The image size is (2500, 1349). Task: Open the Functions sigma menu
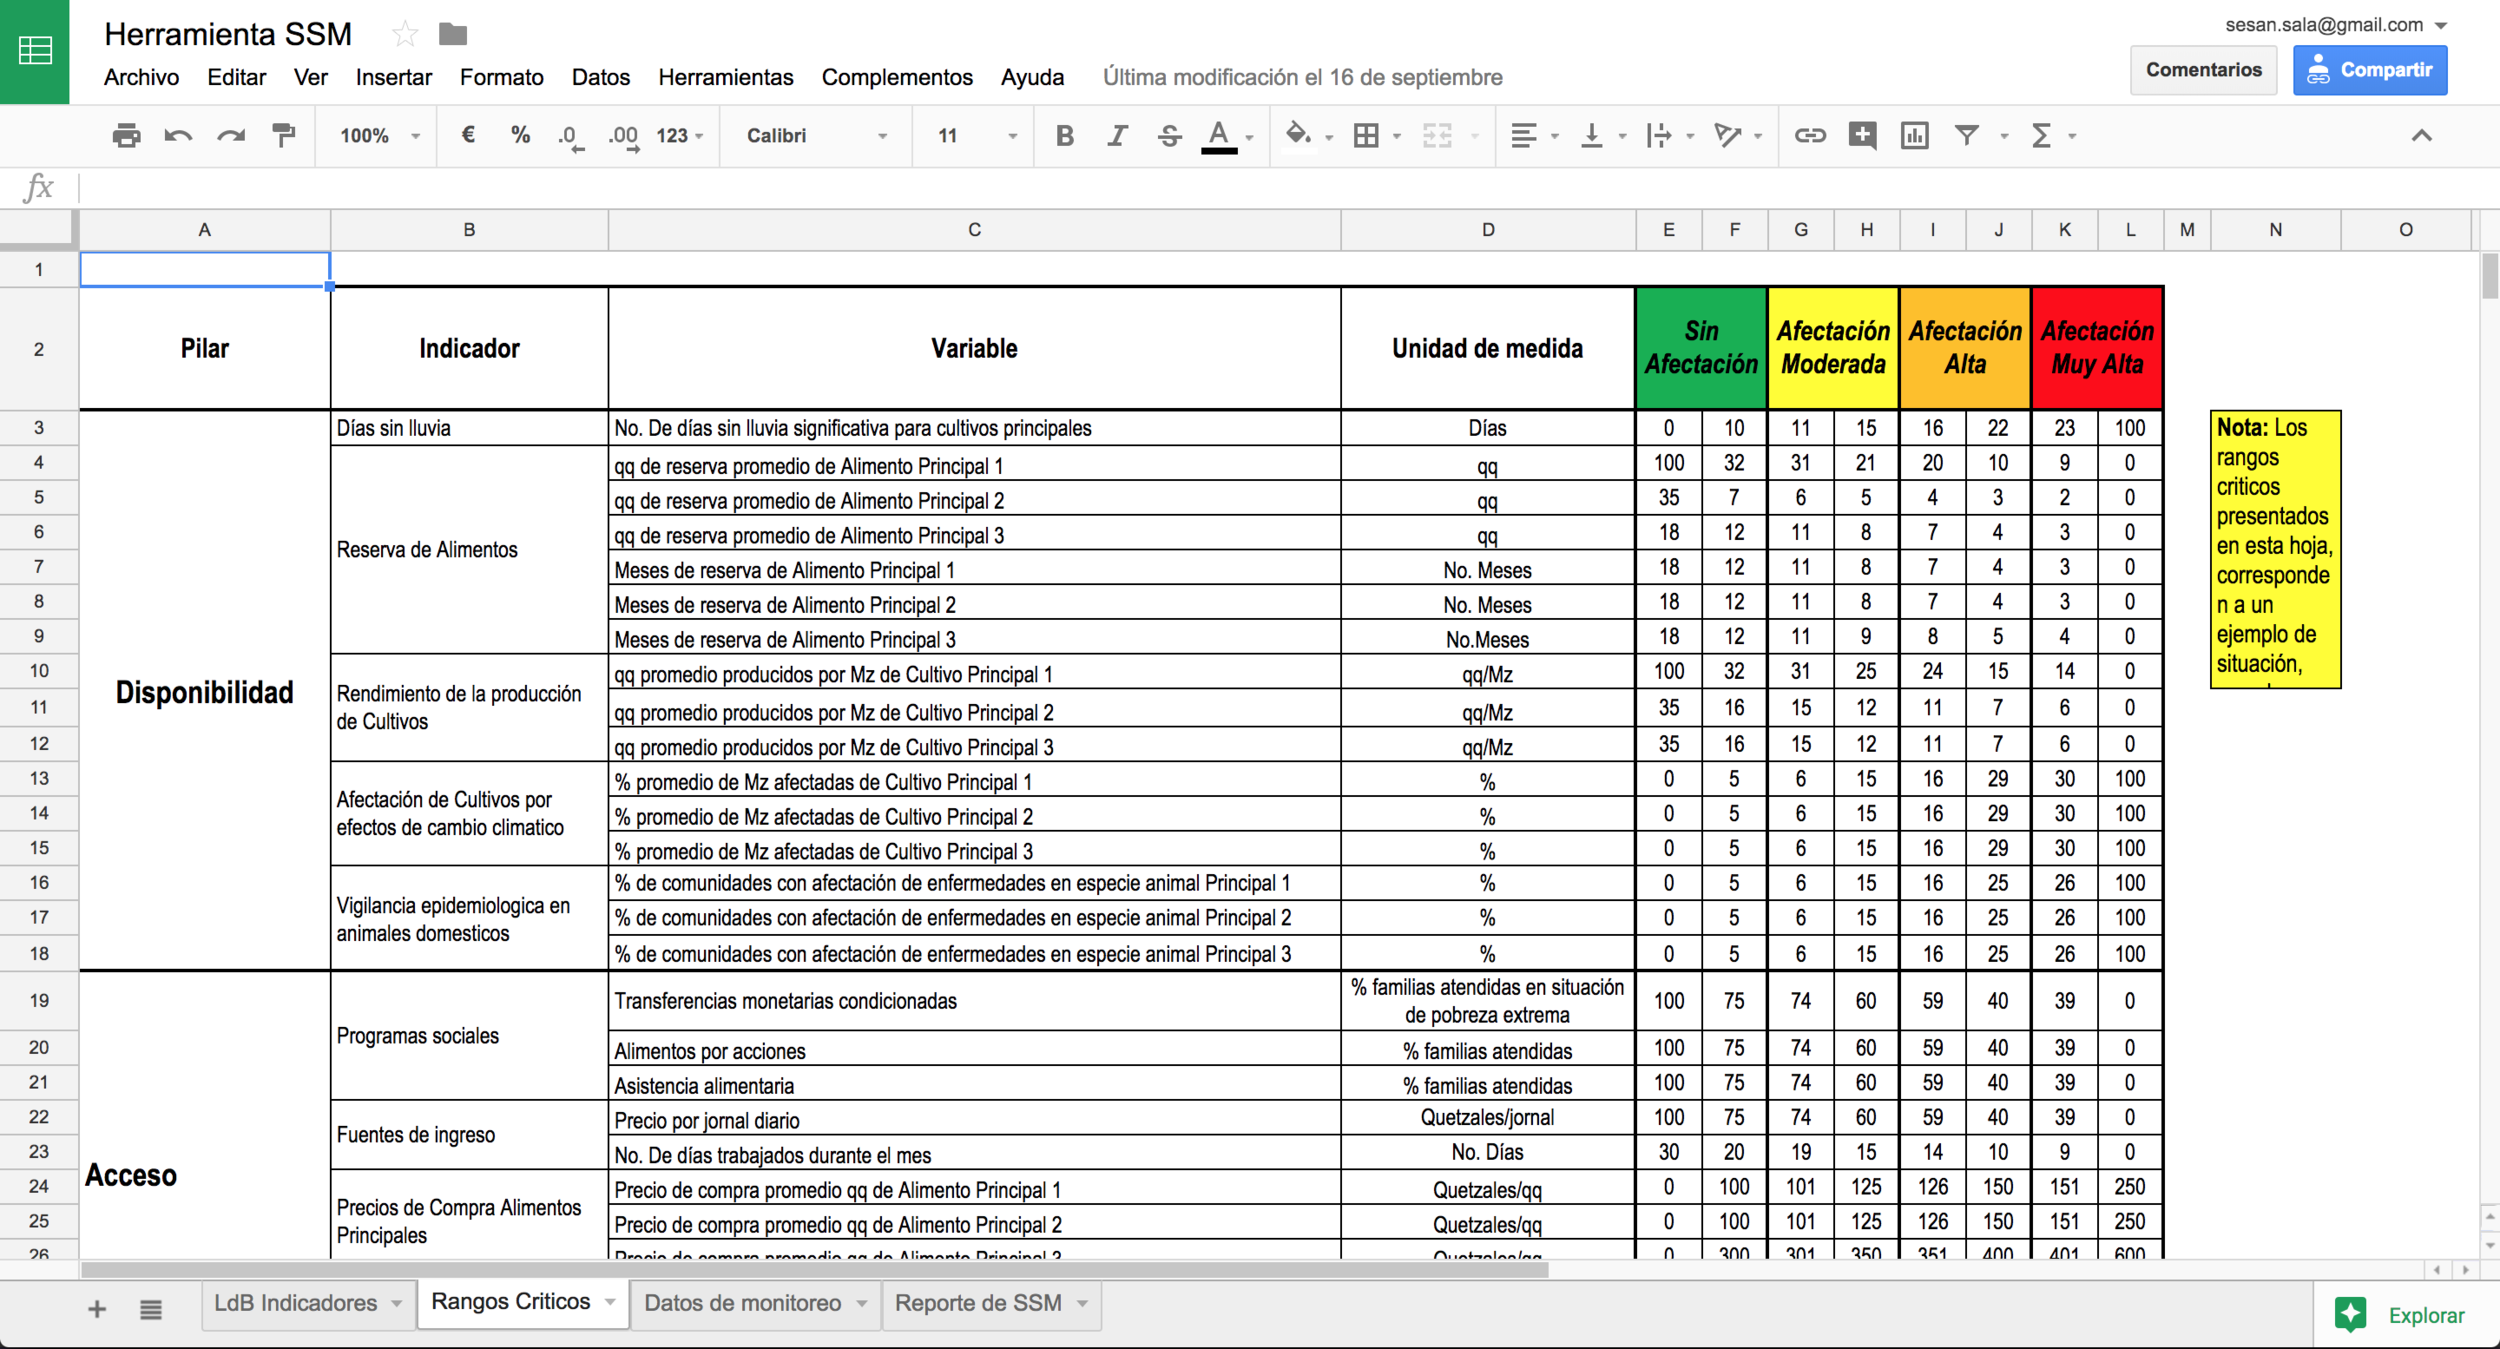[2042, 135]
